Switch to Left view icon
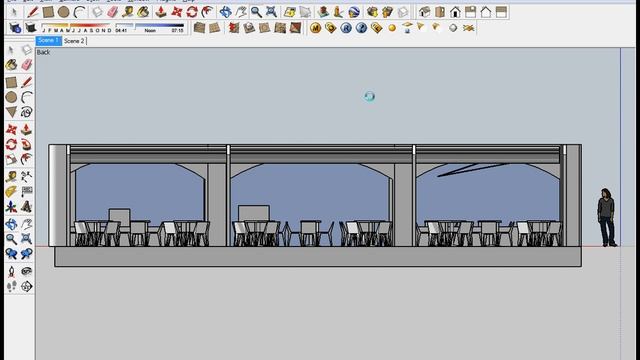 501,12
